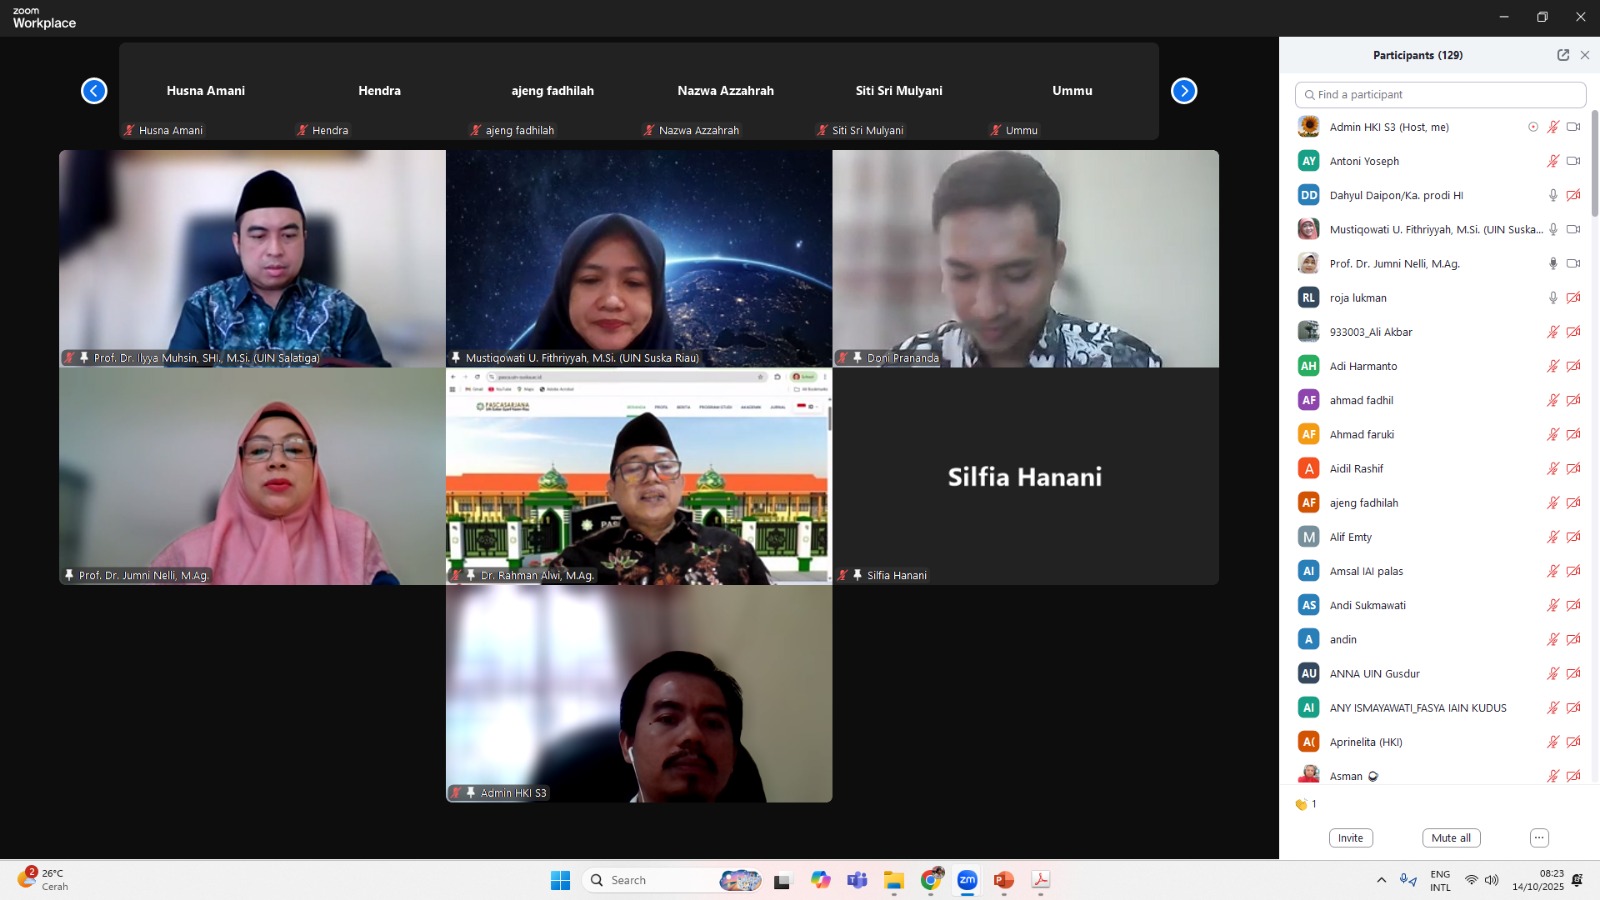Select roja lukman in the participant list
This screenshot has height=900, width=1600.
pyautogui.click(x=1358, y=298)
